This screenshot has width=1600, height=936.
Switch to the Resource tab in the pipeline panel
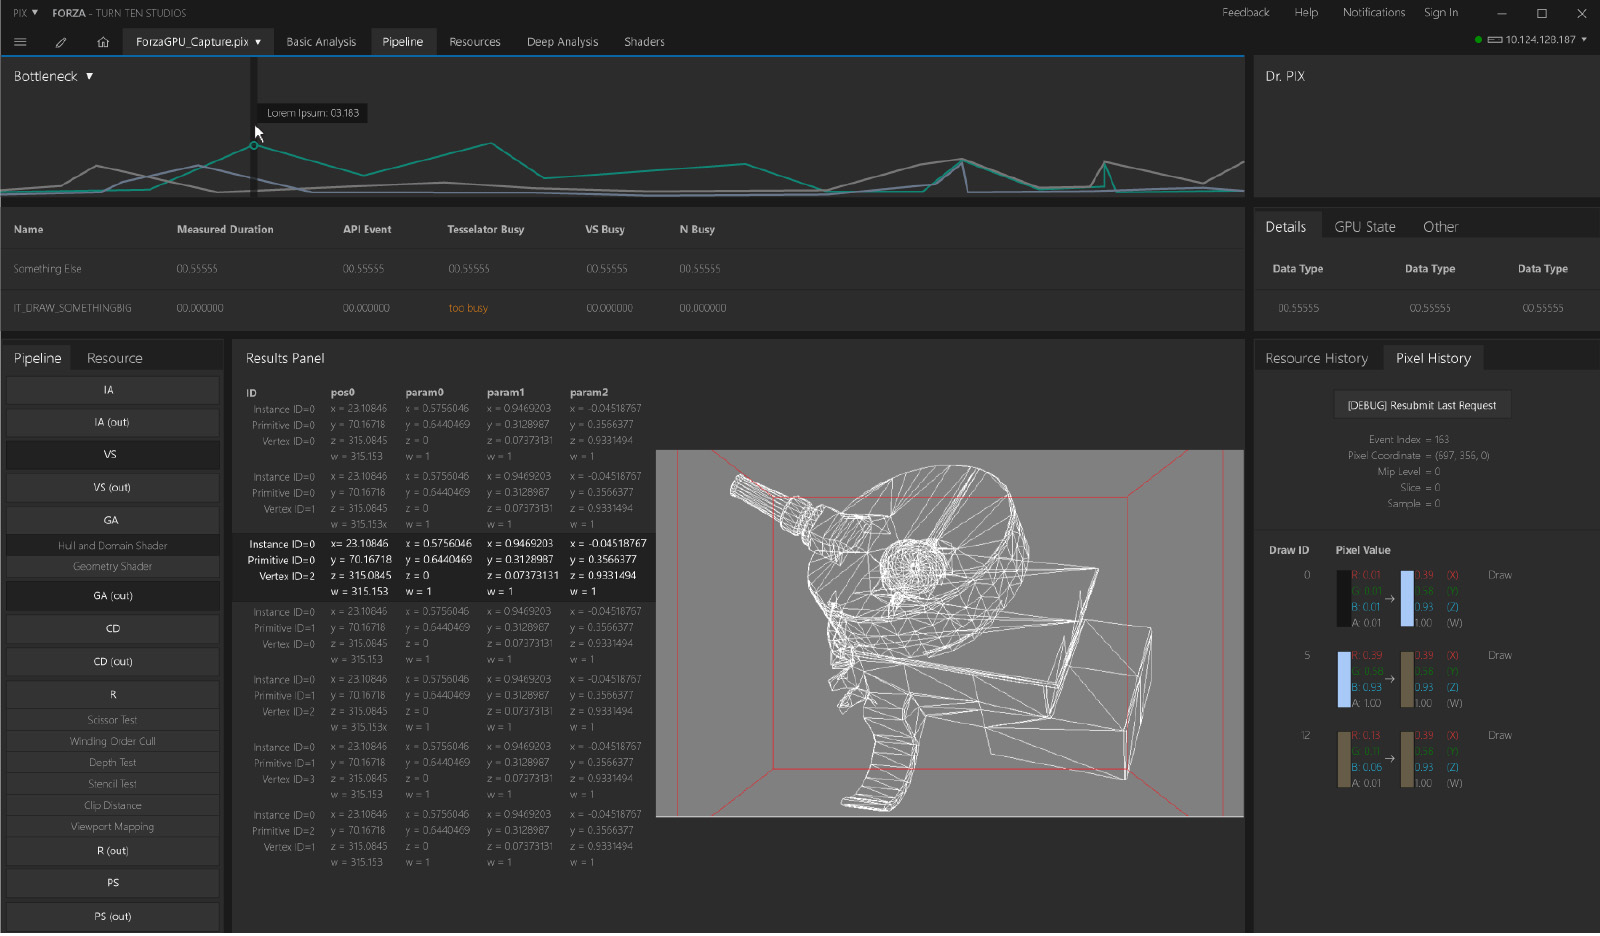coord(114,357)
